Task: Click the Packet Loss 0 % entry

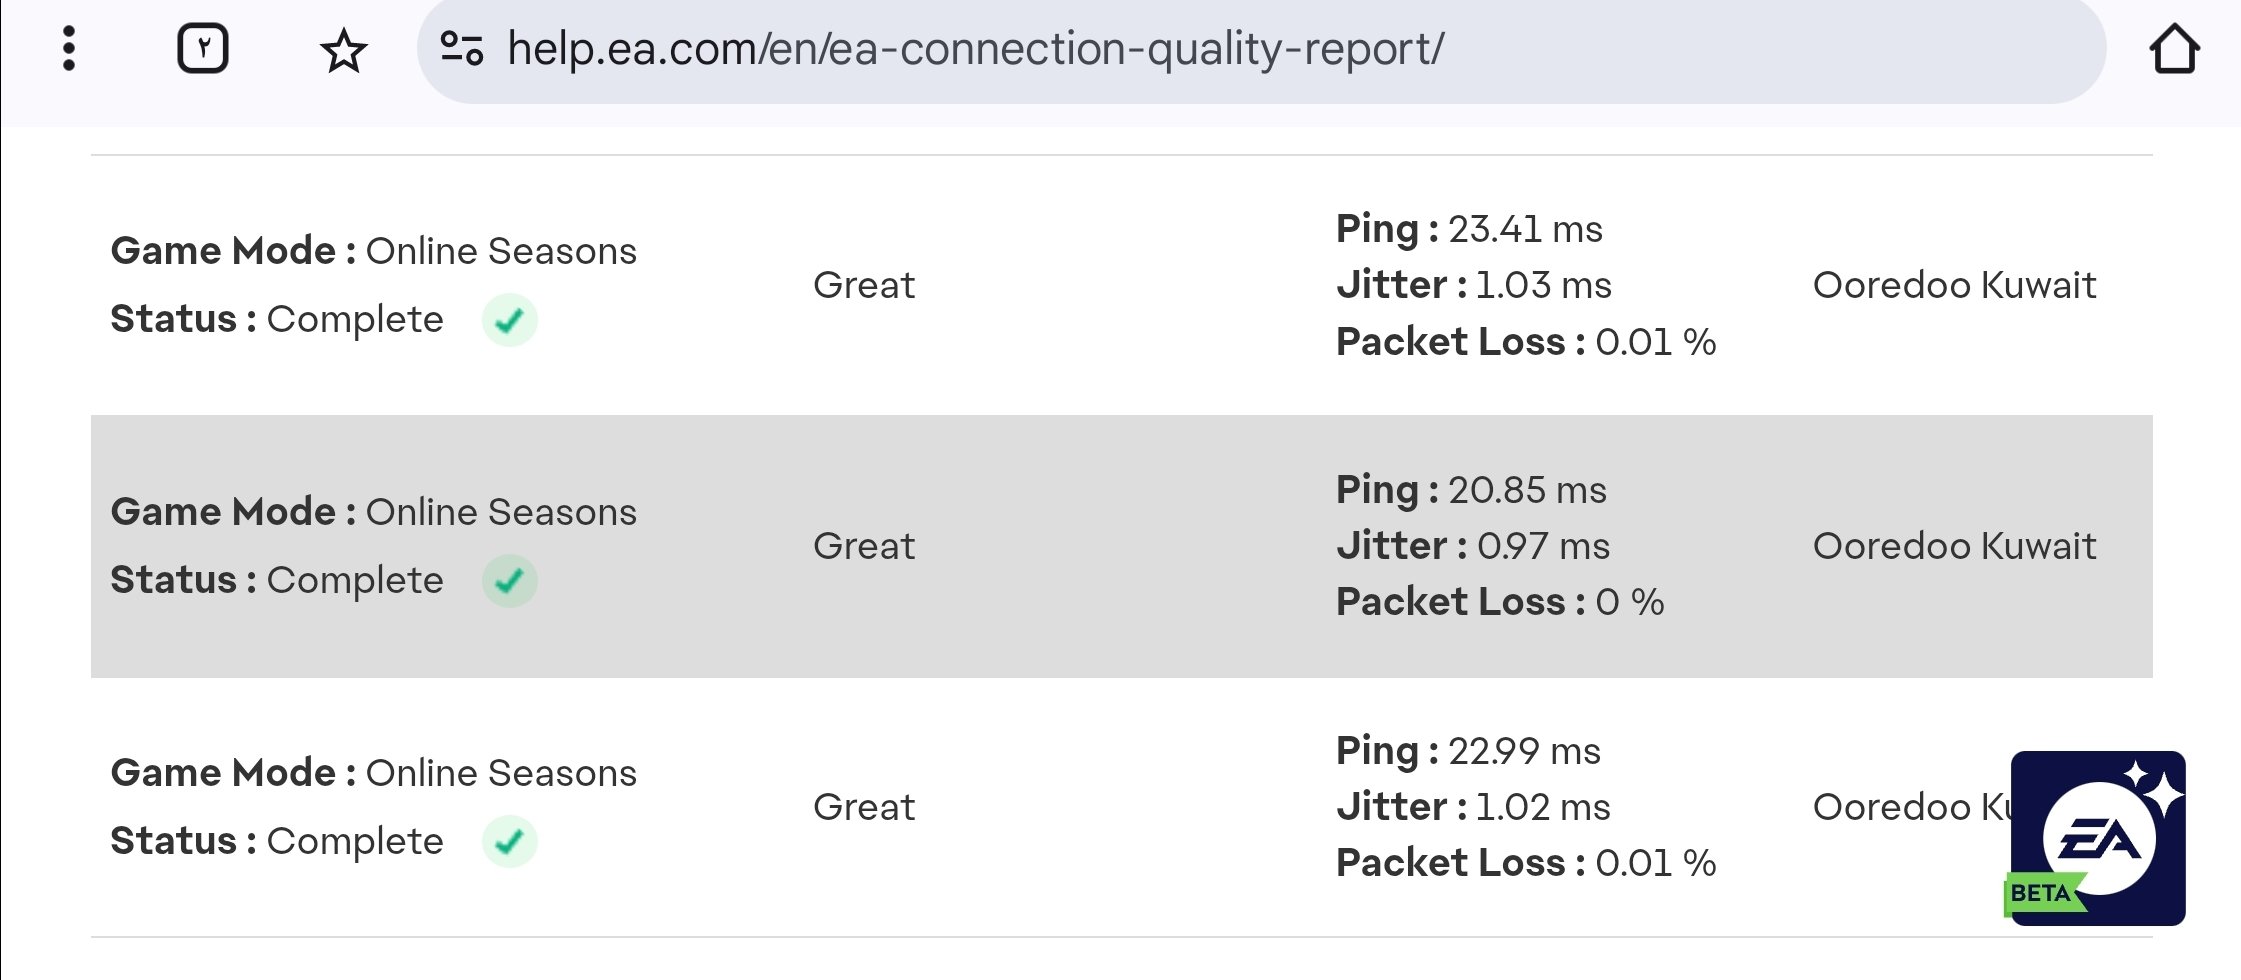Action: point(1500,602)
